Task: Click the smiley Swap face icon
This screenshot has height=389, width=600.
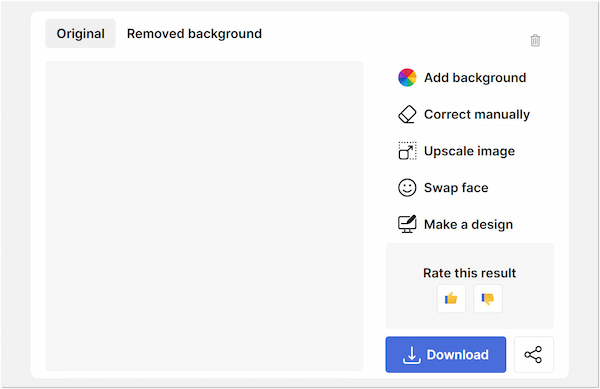Action: [407, 188]
